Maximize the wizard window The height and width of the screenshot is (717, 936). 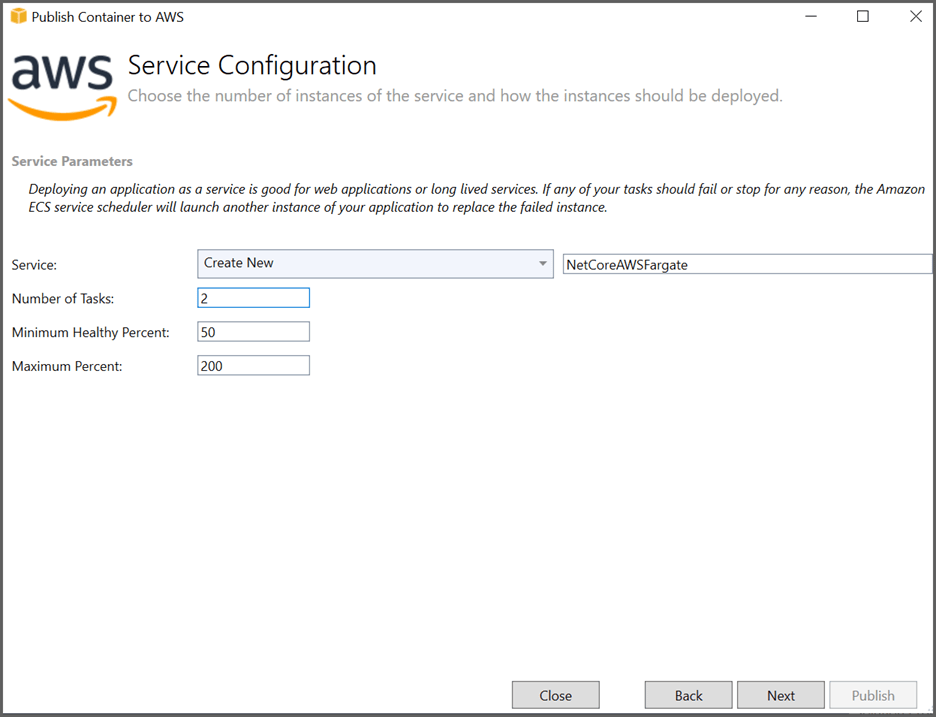click(x=862, y=16)
